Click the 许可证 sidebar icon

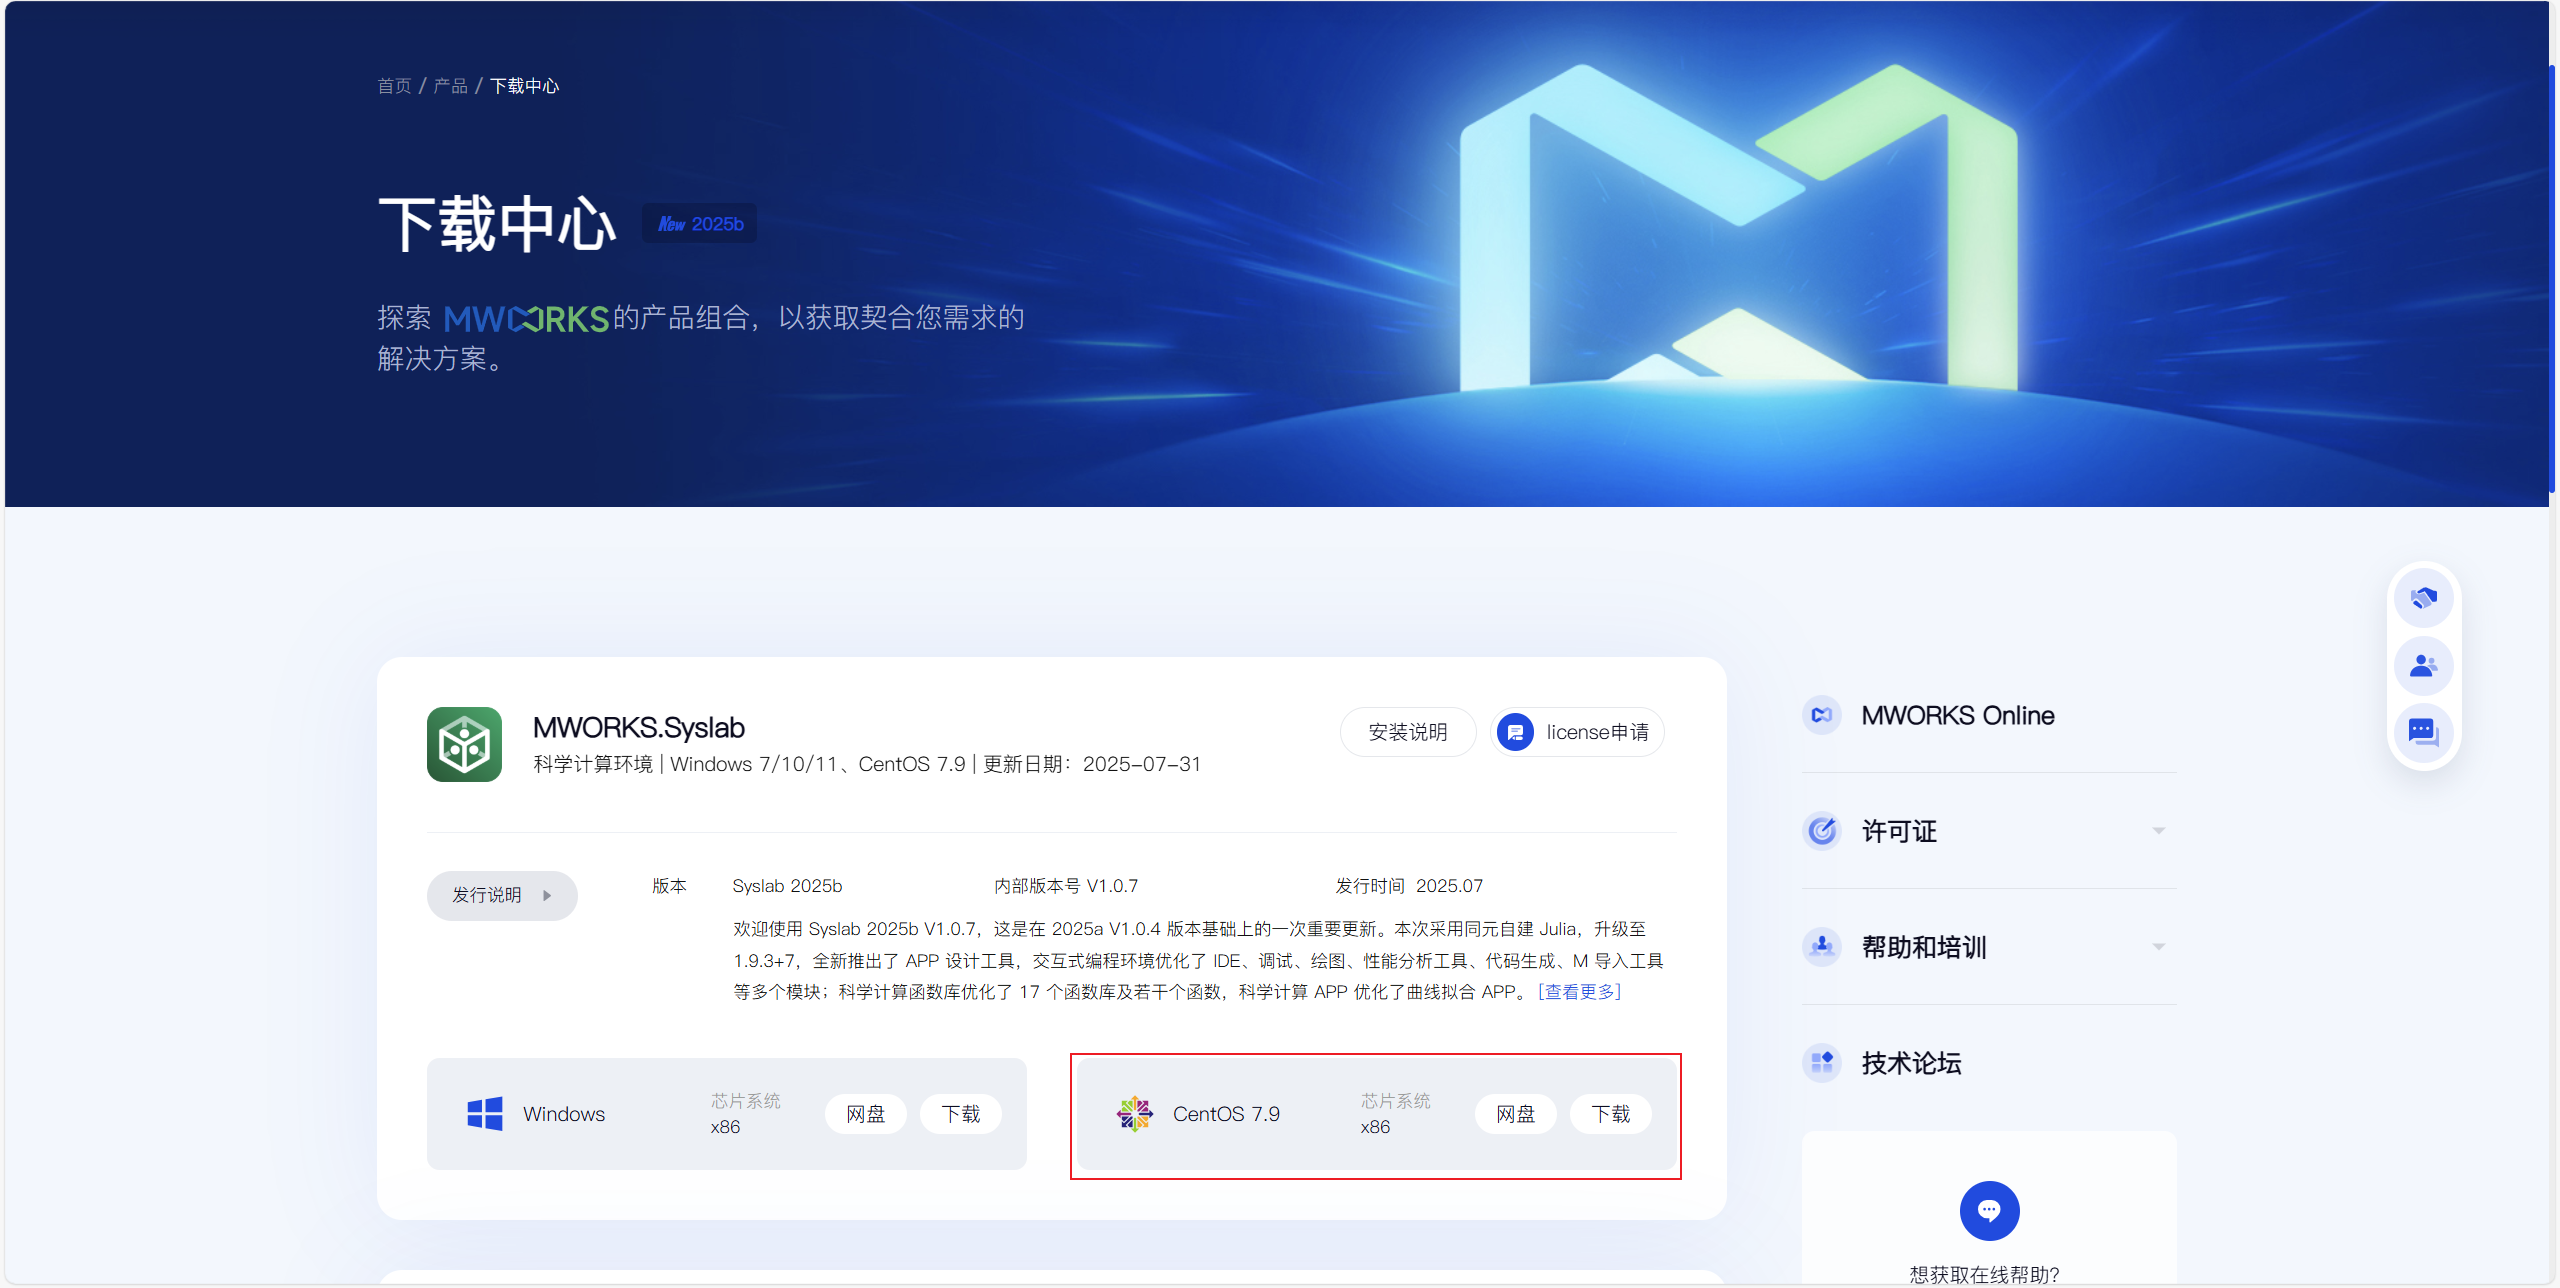tap(1821, 831)
